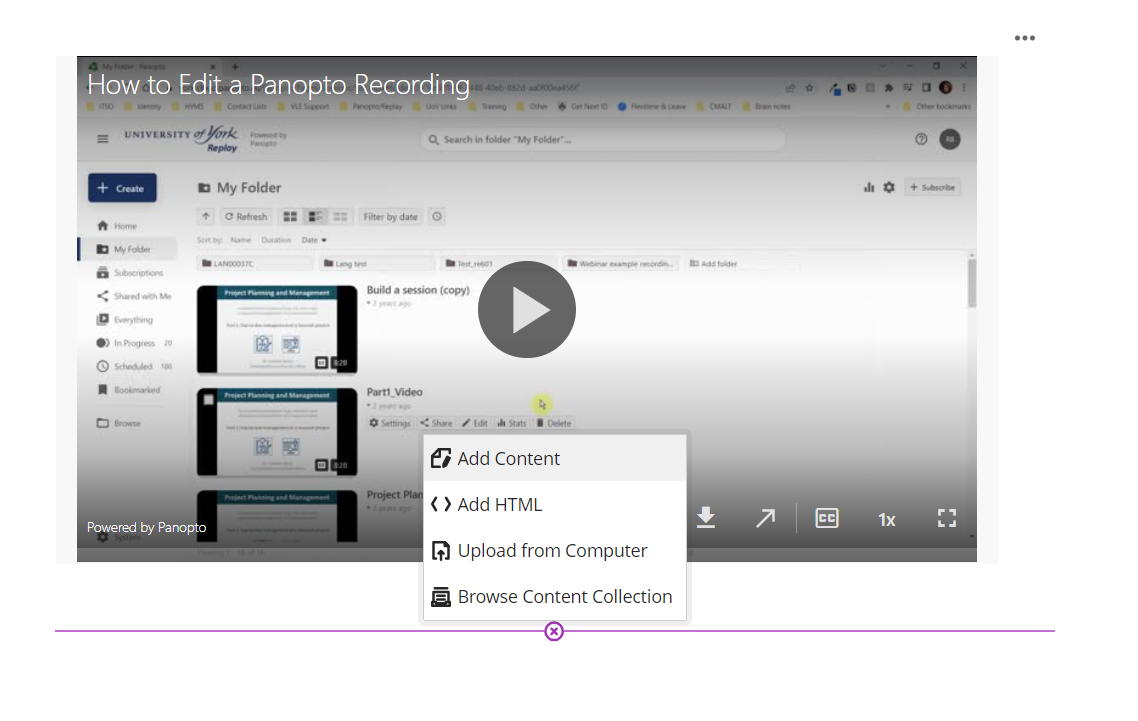1138x721 pixels.
Task: Enter fullscreen mode on the video player
Action: pos(947,518)
